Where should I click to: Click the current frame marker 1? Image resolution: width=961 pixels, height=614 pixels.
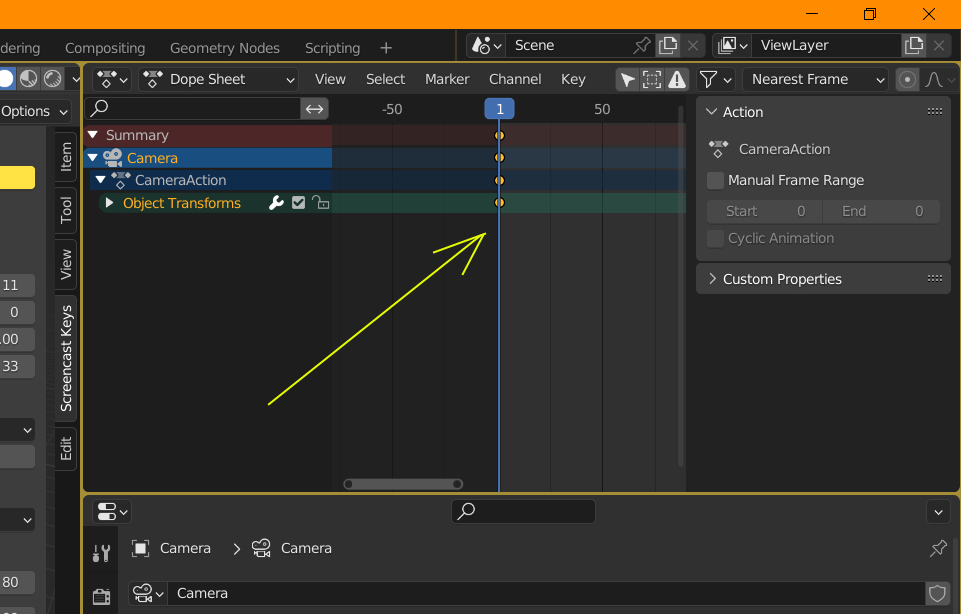pyautogui.click(x=499, y=109)
